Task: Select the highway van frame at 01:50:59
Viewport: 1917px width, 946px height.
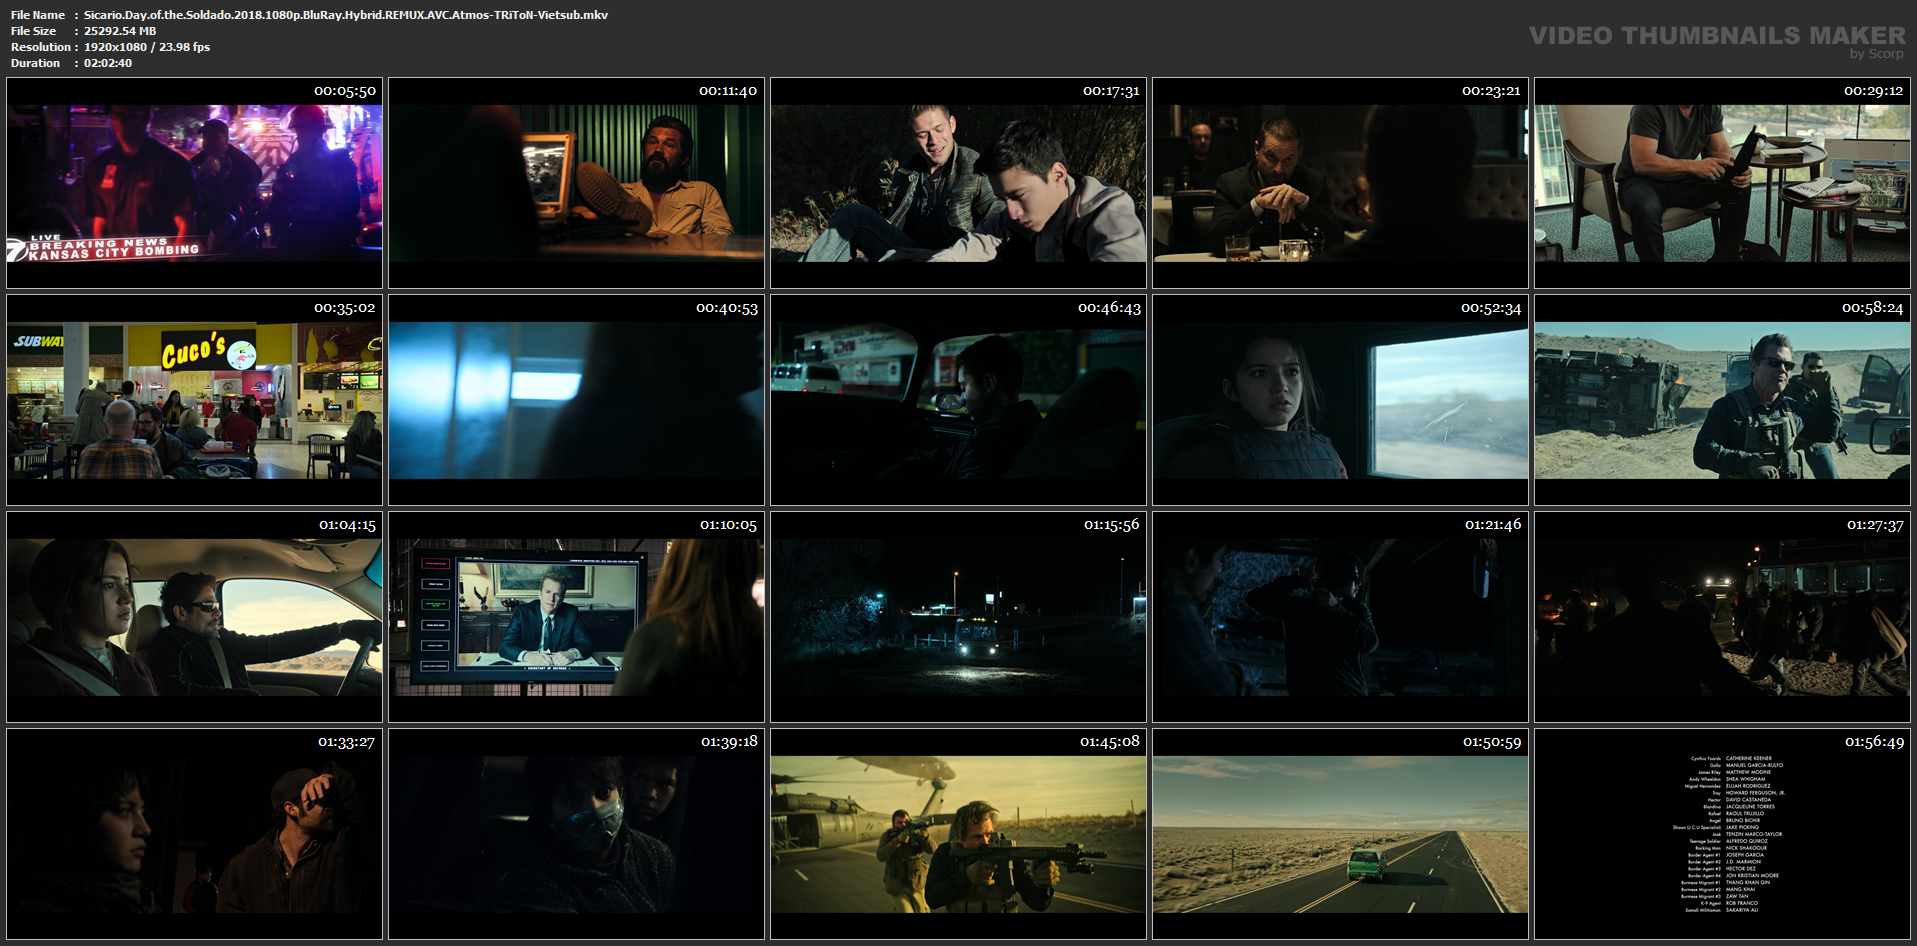Action: point(1340,834)
